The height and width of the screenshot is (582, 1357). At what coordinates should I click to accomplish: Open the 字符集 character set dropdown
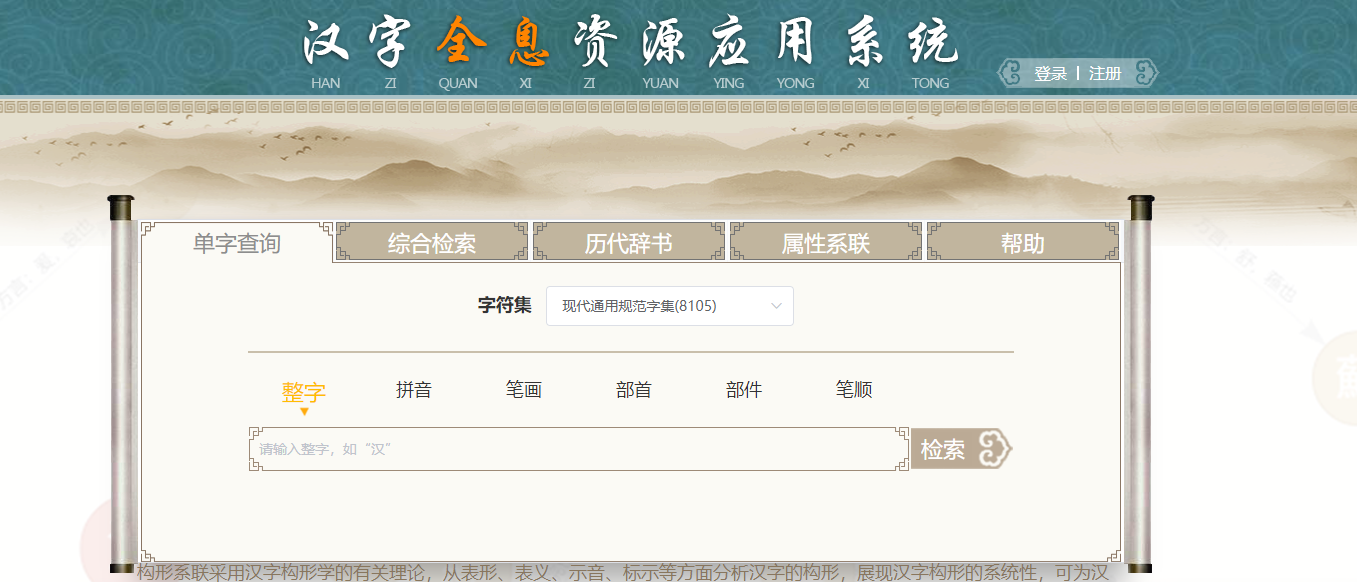(669, 306)
